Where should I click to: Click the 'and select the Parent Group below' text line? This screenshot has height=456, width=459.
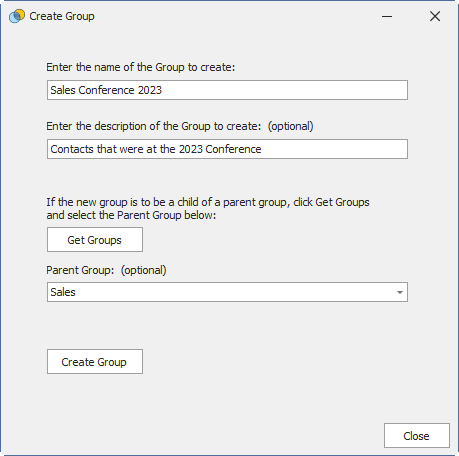[131, 215]
